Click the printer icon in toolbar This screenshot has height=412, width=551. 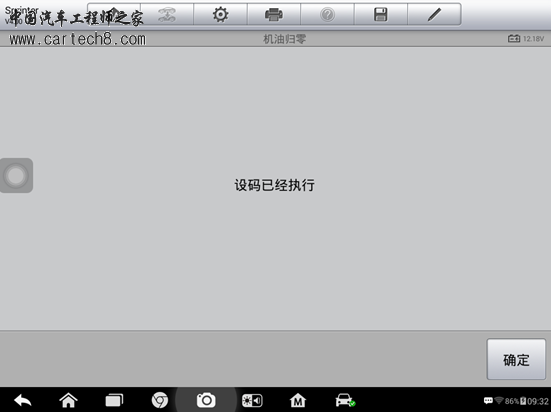pyautogui.click(x=274, y=14)
